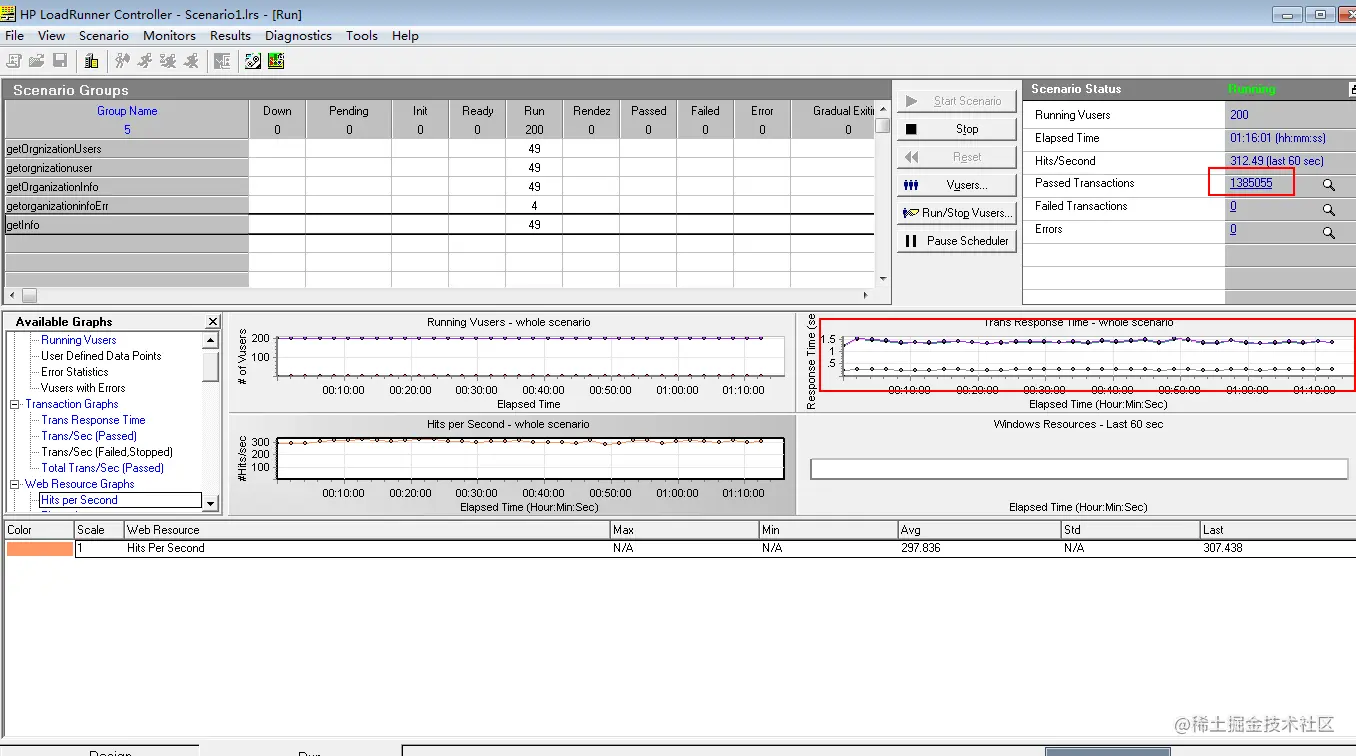Click the Web Resource column header
Screen dimensions: 1356x756
click(367, 530)
